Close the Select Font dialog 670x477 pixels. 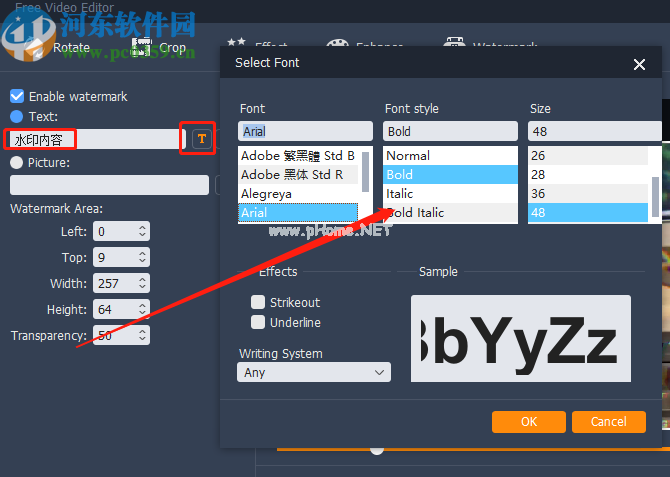pyautogui.click(x=639, y=65)
